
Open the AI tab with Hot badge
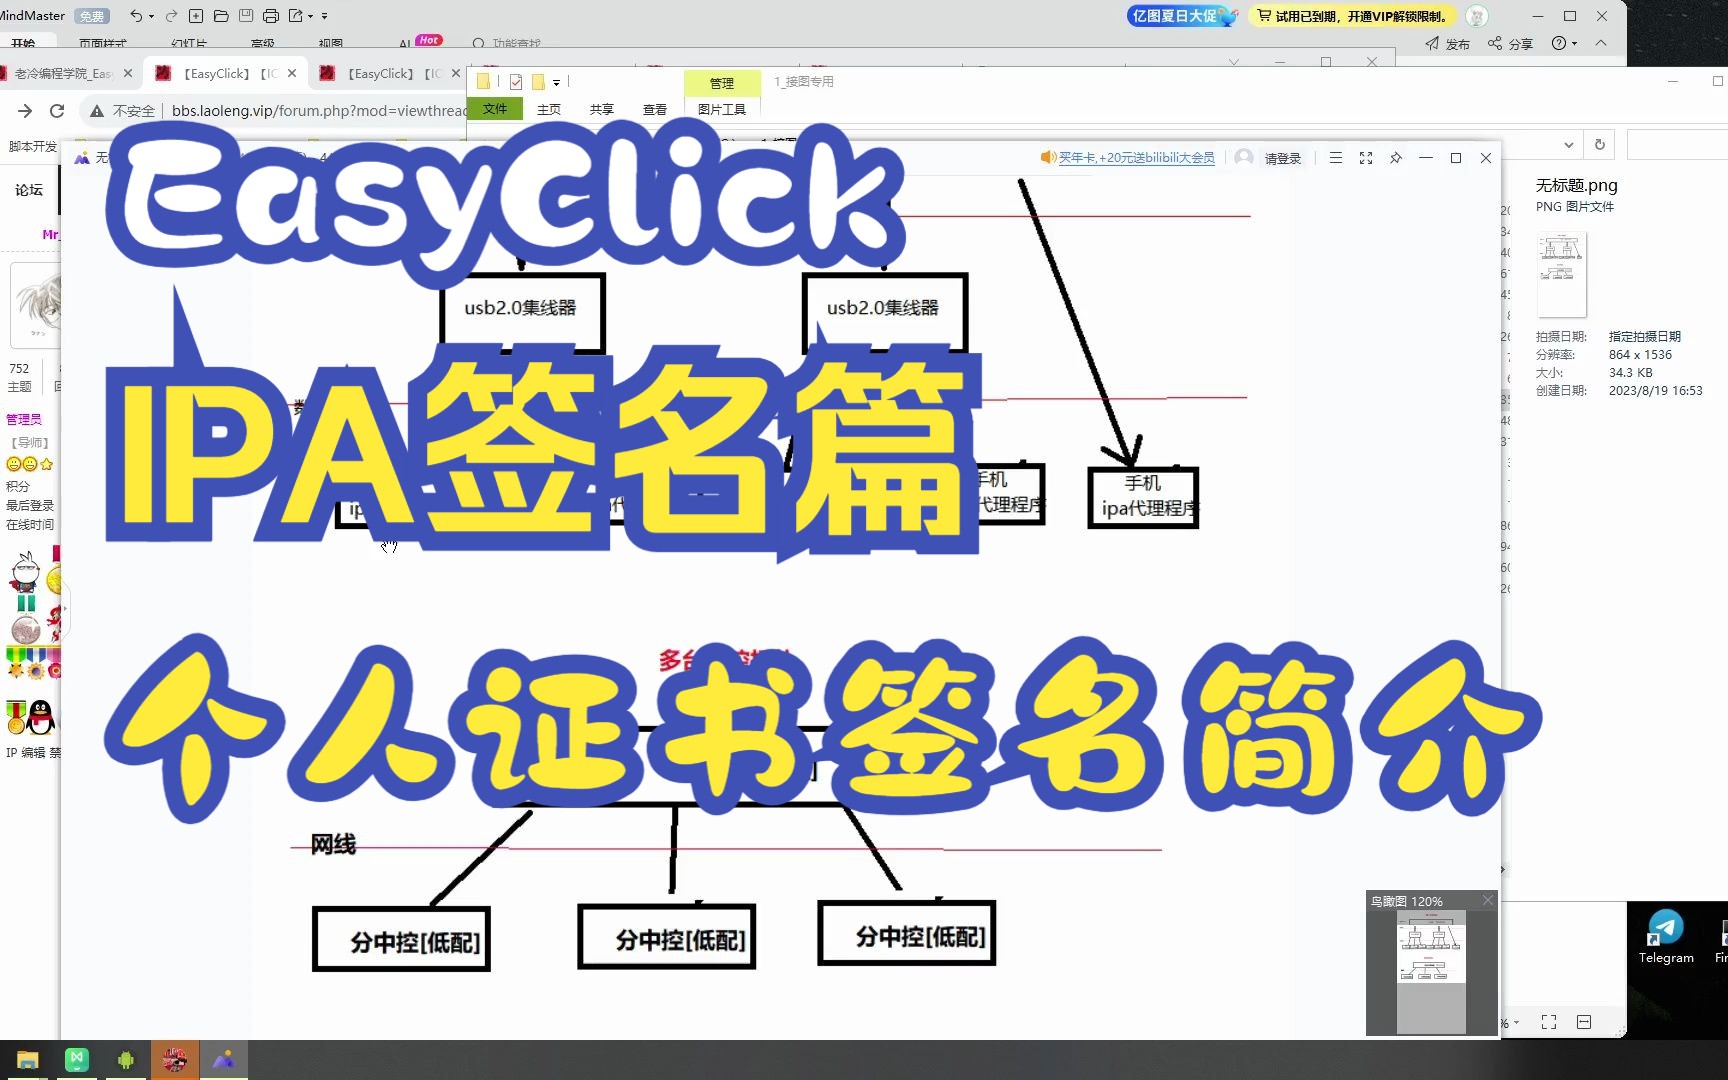coord(419,42)
